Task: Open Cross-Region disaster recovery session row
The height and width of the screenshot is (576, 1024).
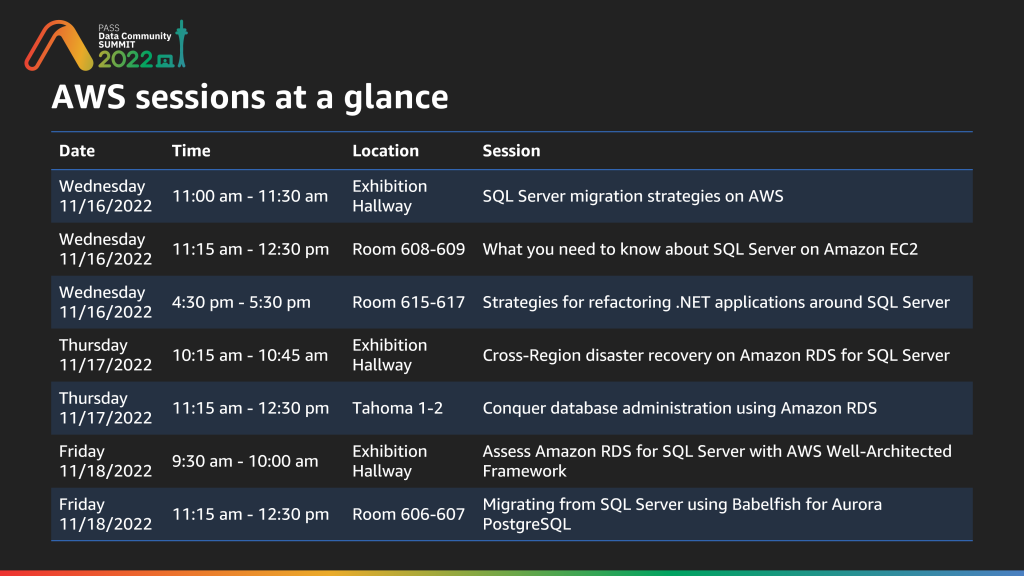Action: [x=512, y=355]
